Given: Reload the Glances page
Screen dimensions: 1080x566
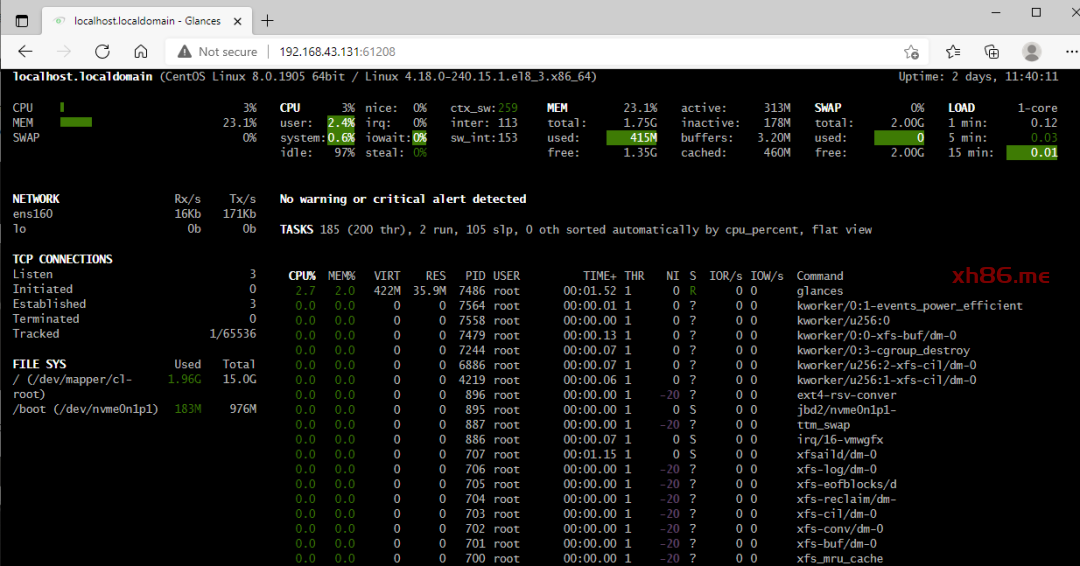Looking at the screenshot, I should coord(102,52).
